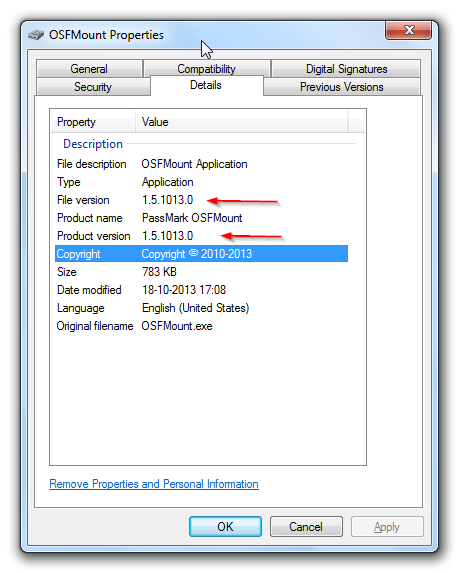Select the Language property label

(x=81, y=308)
